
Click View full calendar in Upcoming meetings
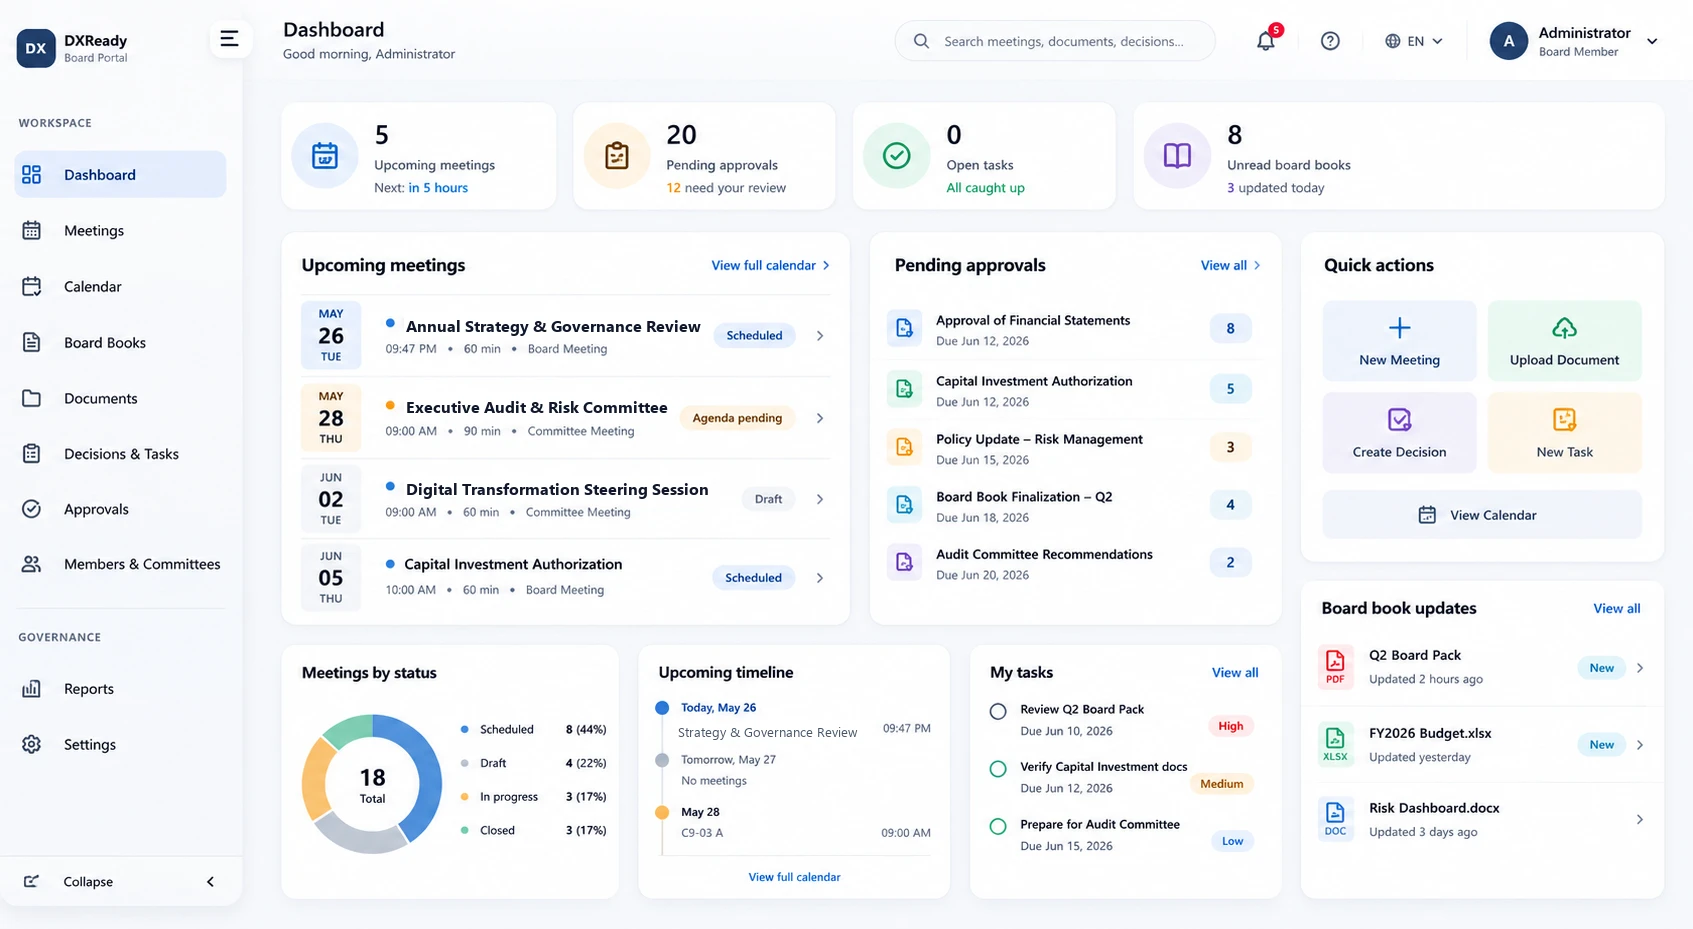tap(770, 265)
